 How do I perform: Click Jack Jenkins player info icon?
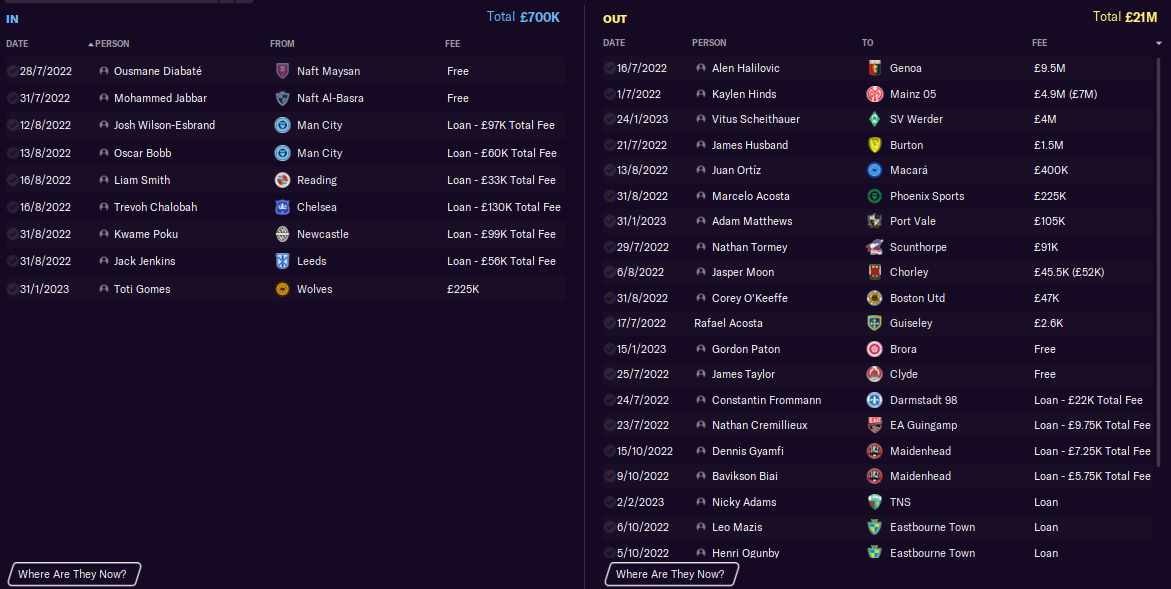pyautogui.click(x=104, y=261)
